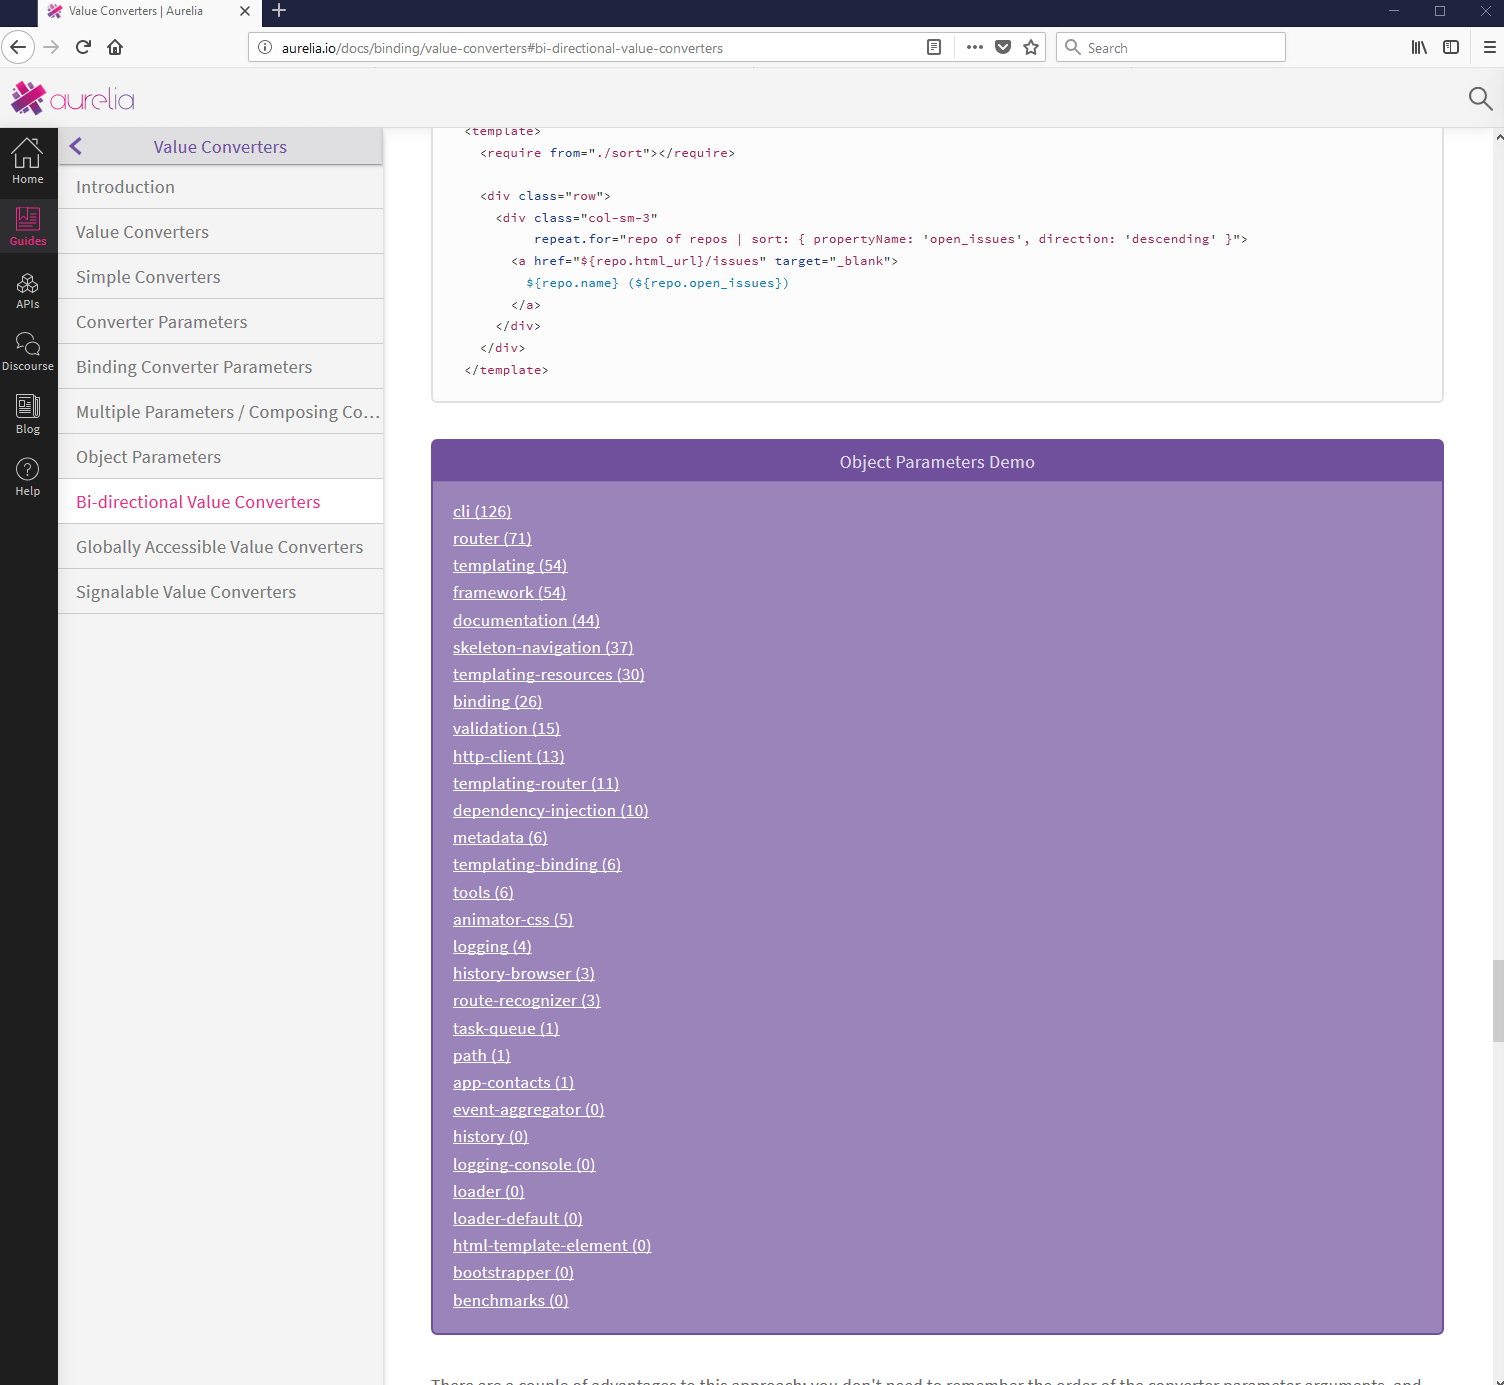
Task: Close the Value Converters tab
Action: 245,11
